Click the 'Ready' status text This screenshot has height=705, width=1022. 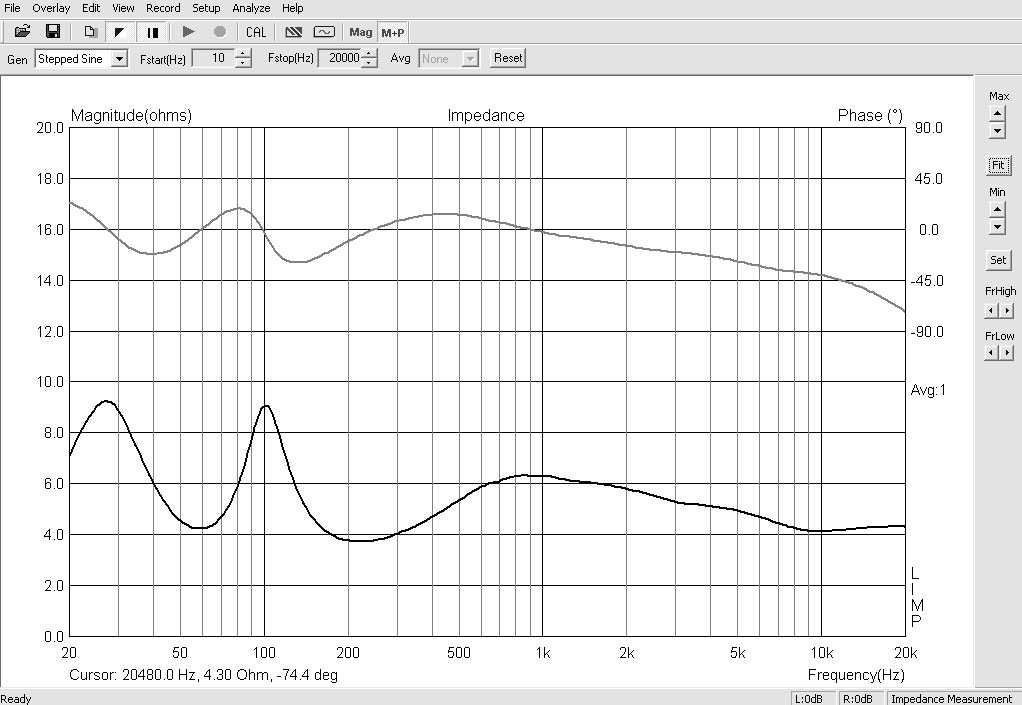[x=16, y=698]
